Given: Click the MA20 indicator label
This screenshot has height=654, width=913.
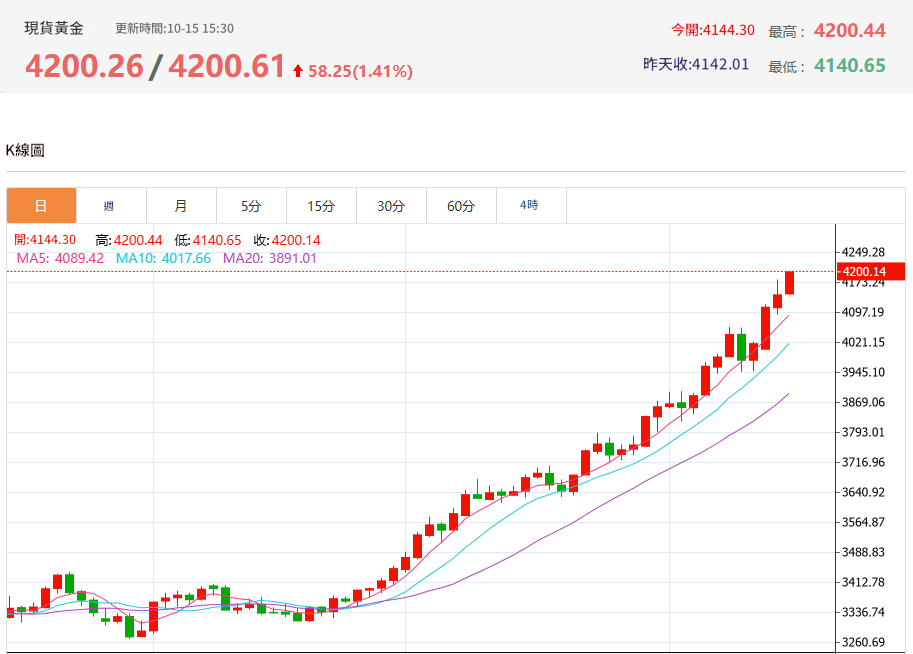Looking at the screenshot, I should [269, 258].
